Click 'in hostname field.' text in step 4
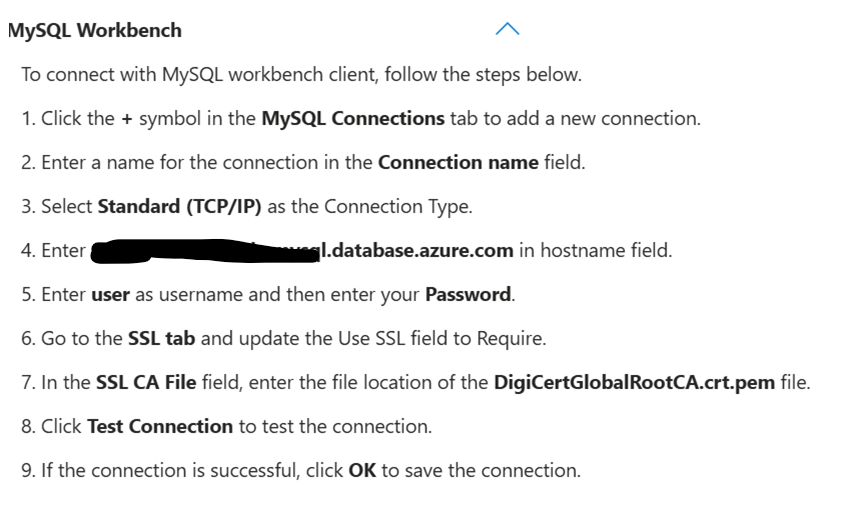Image resolution: width=862 pixels, height=514 pixels. click(595, 250)
